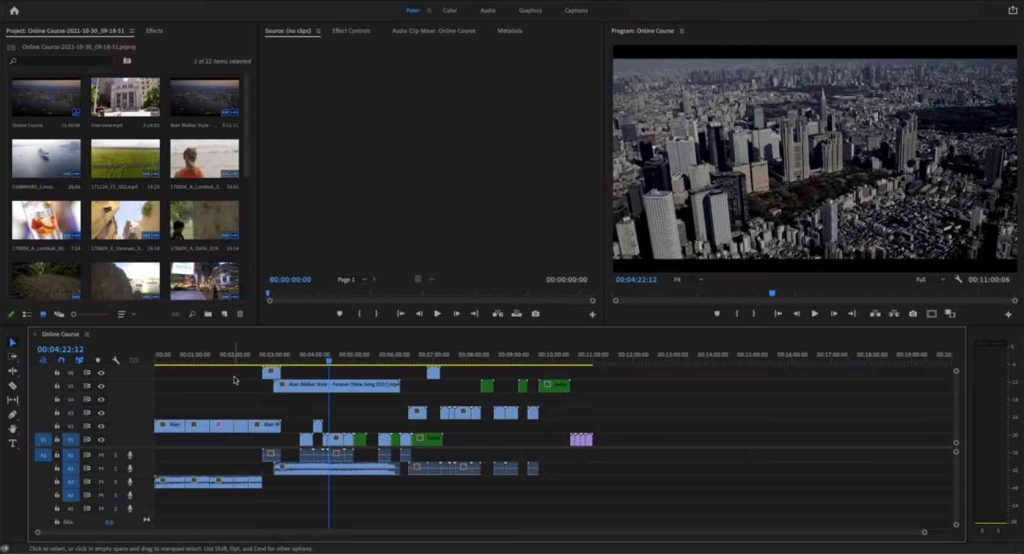This screenshot has height=554, width=1024.
Task: Open Page 1 dropdown in Source monitor
Action: coord(351,280)
